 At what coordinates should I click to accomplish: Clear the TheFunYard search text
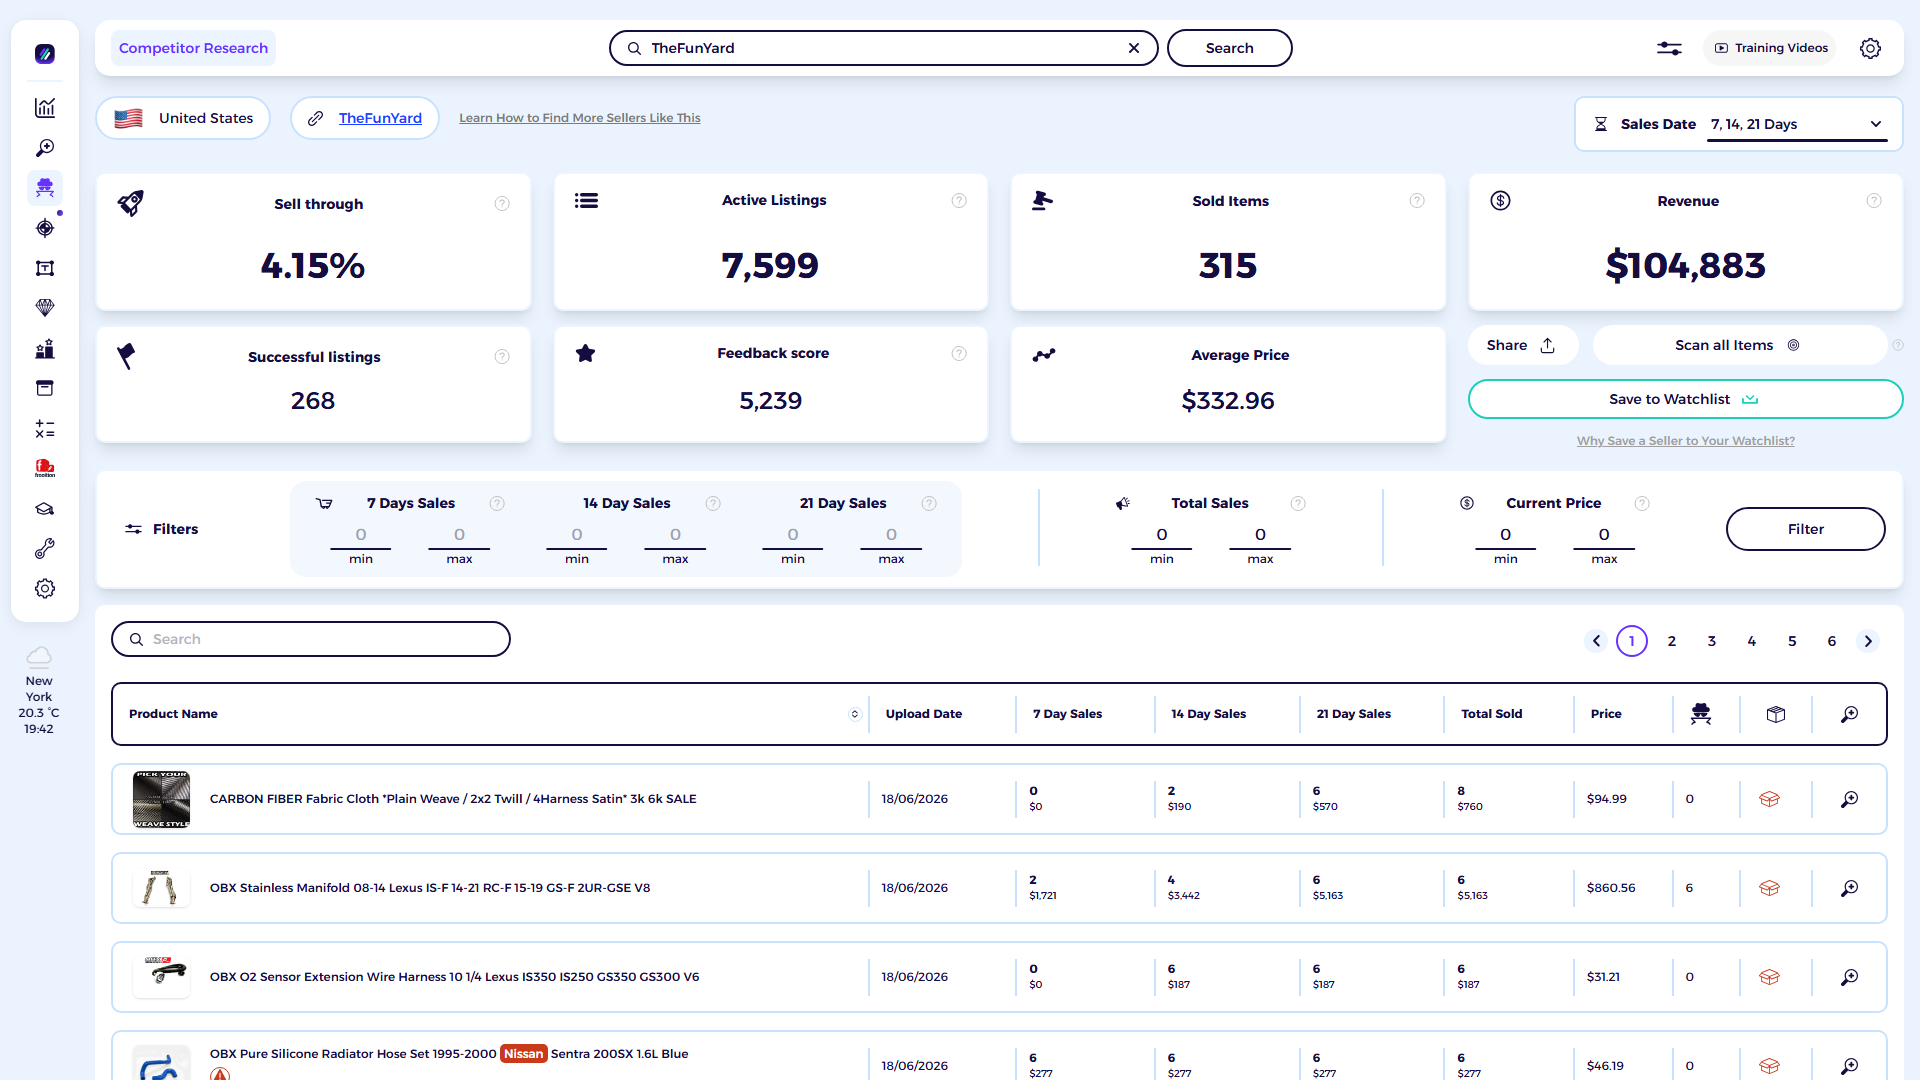point(1134,48)
